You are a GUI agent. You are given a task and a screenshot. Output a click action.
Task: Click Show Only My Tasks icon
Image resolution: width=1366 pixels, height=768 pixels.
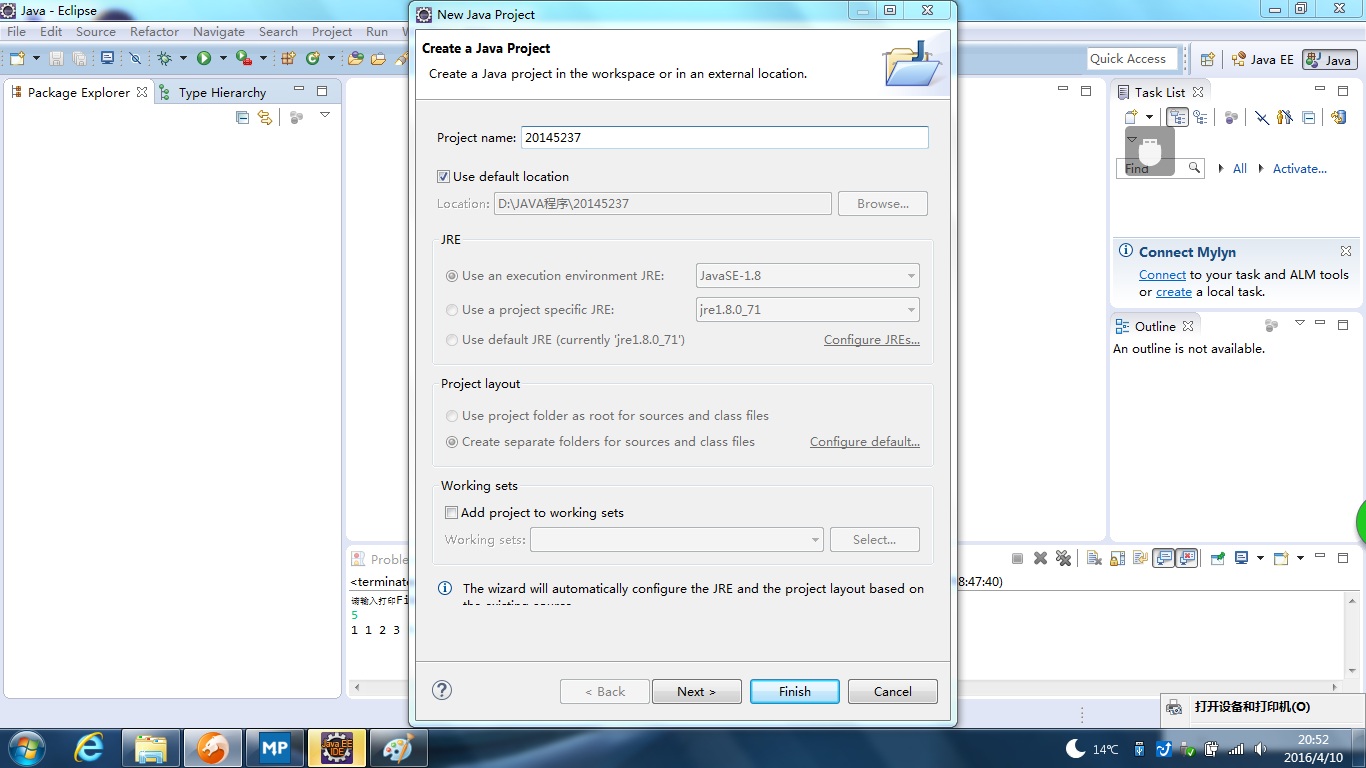pos(1285,117)
